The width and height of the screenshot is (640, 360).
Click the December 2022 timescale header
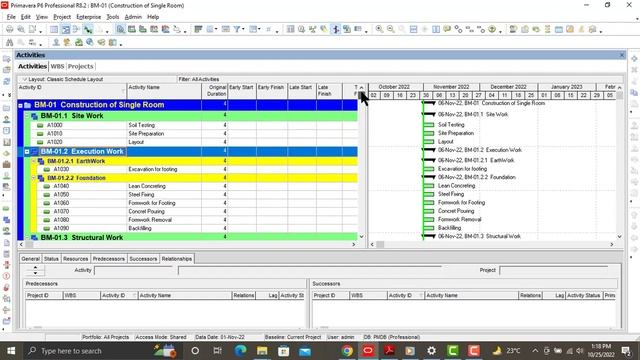508,87
